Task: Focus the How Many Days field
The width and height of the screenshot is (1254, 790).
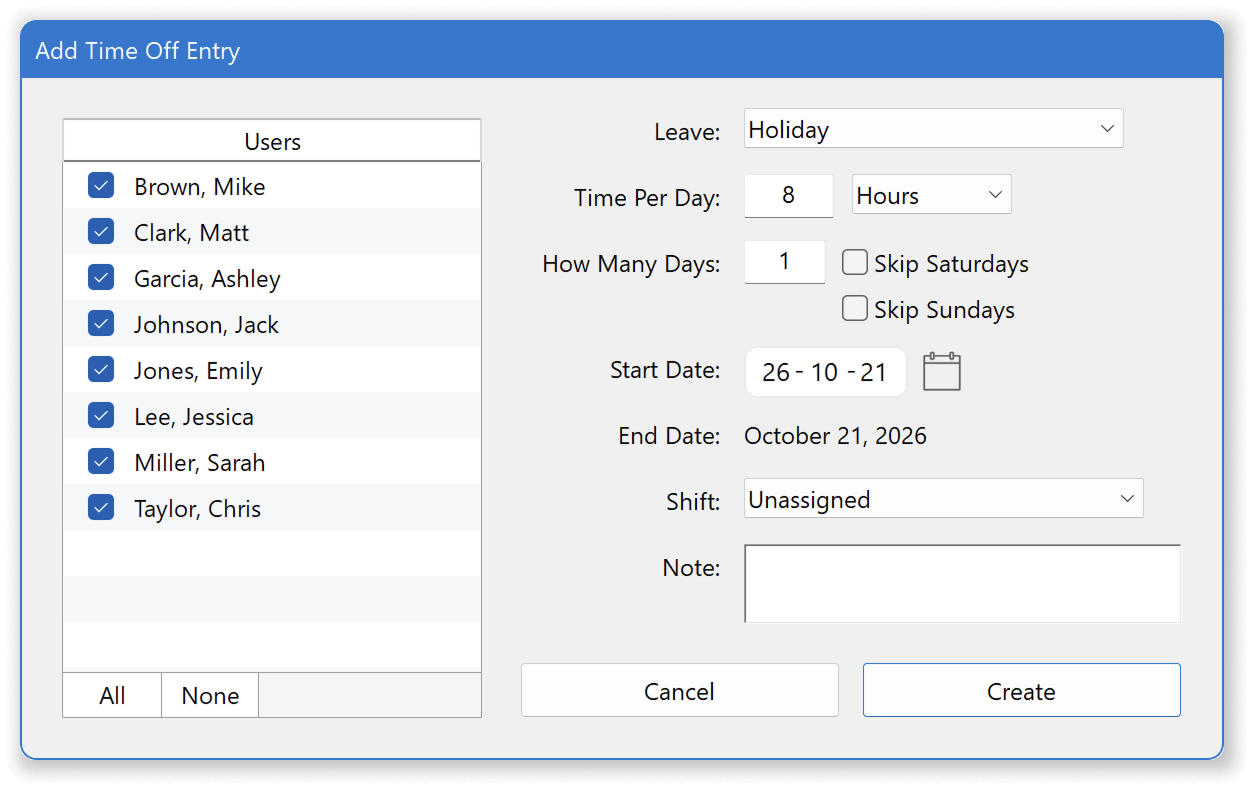Action: (x=784, y=262)
